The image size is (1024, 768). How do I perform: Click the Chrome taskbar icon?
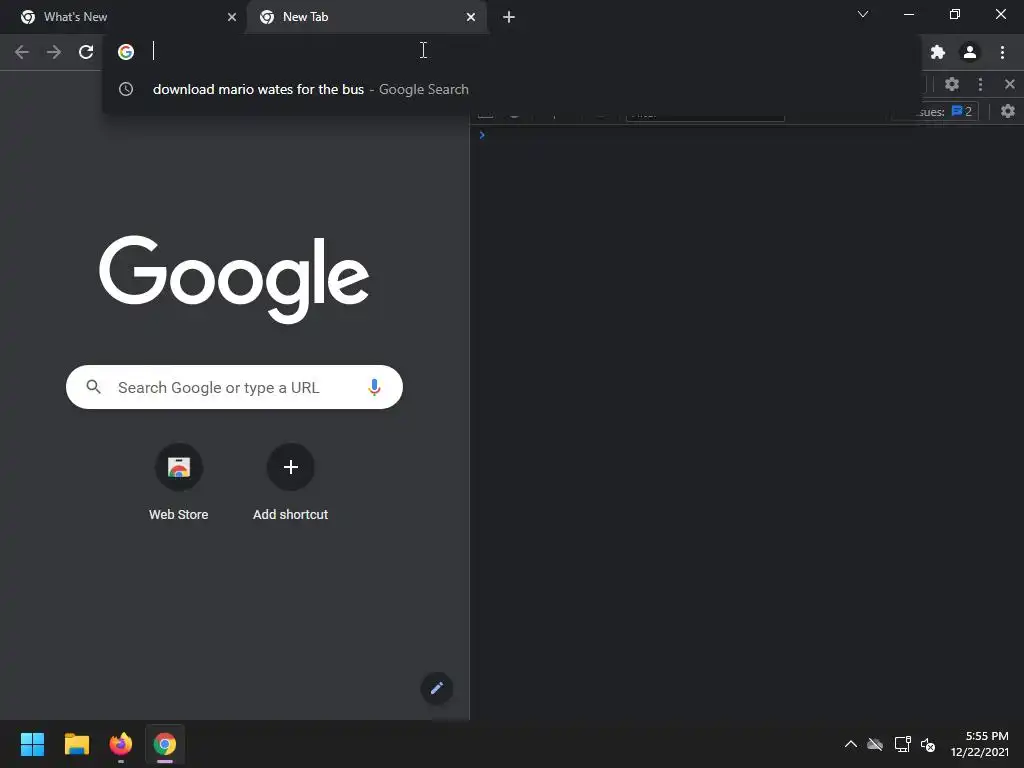pyautogui.click(x=165, y=744)
